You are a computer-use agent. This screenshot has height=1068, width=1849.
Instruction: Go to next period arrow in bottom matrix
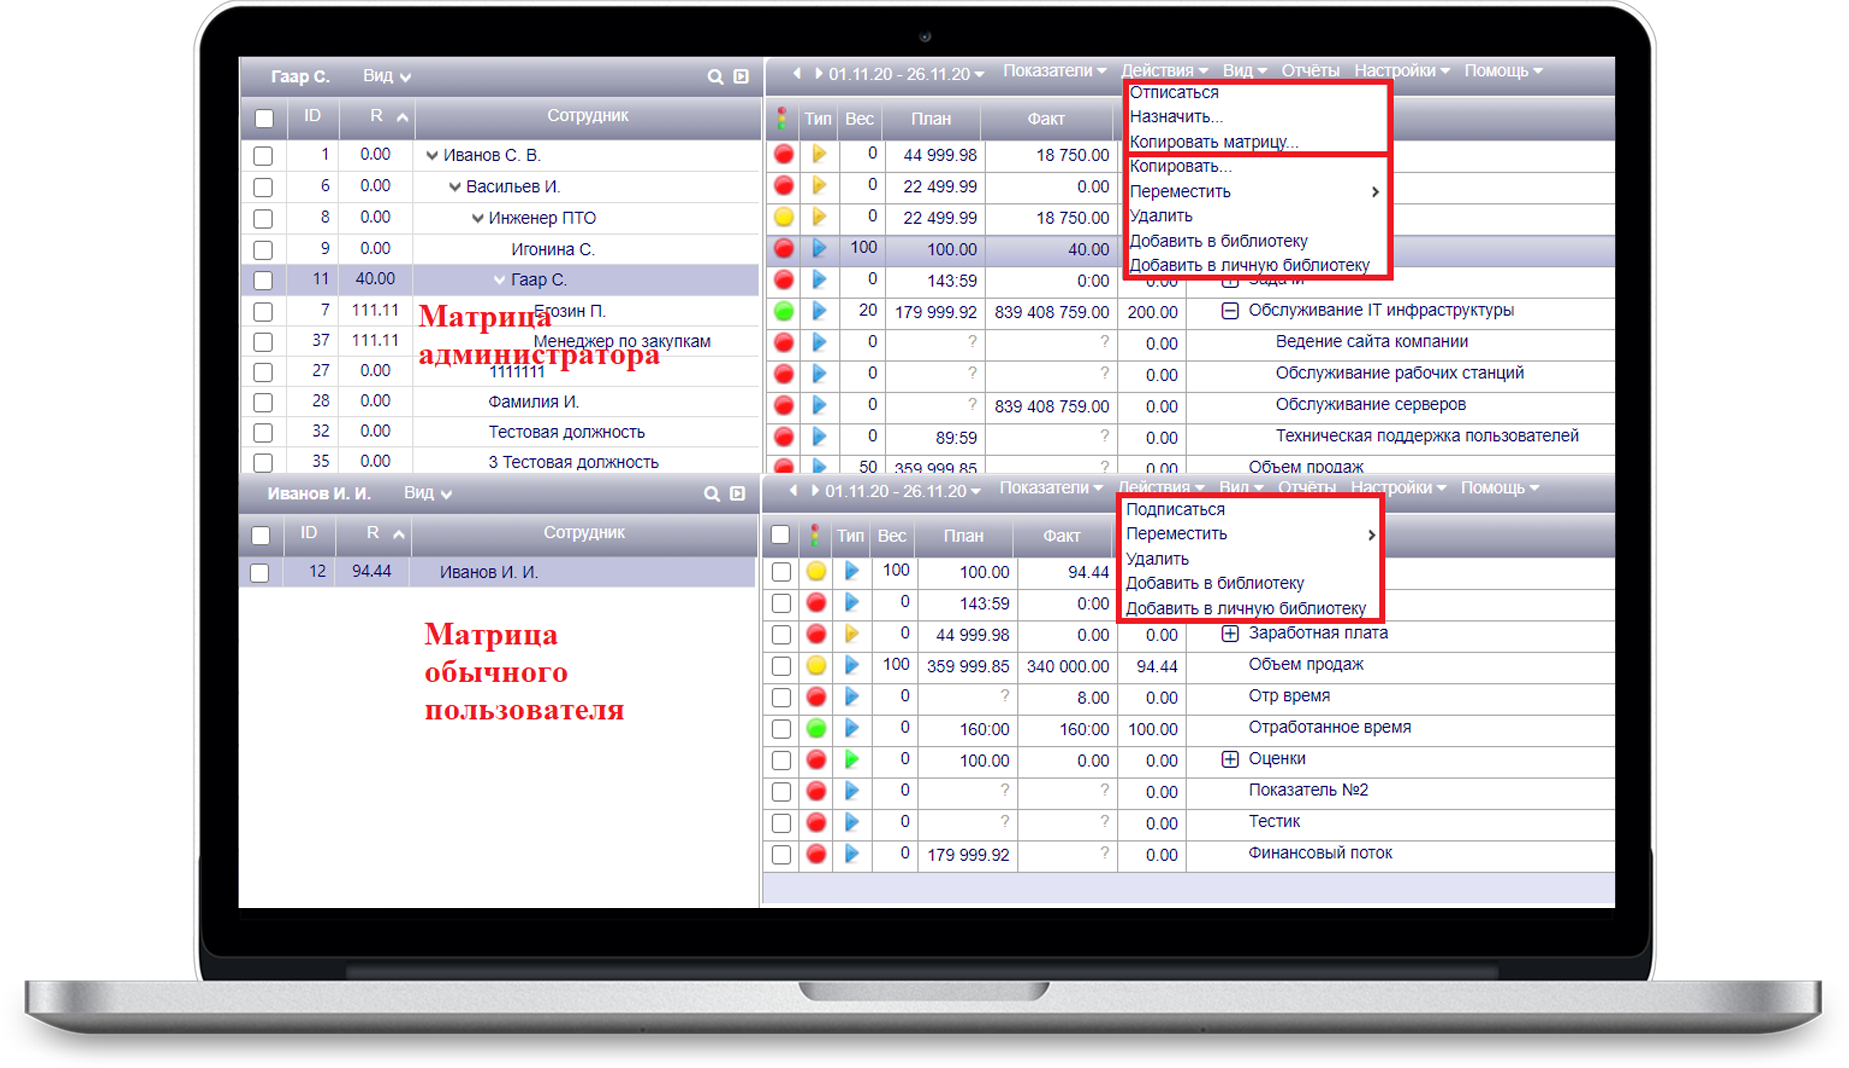(815, 491)
